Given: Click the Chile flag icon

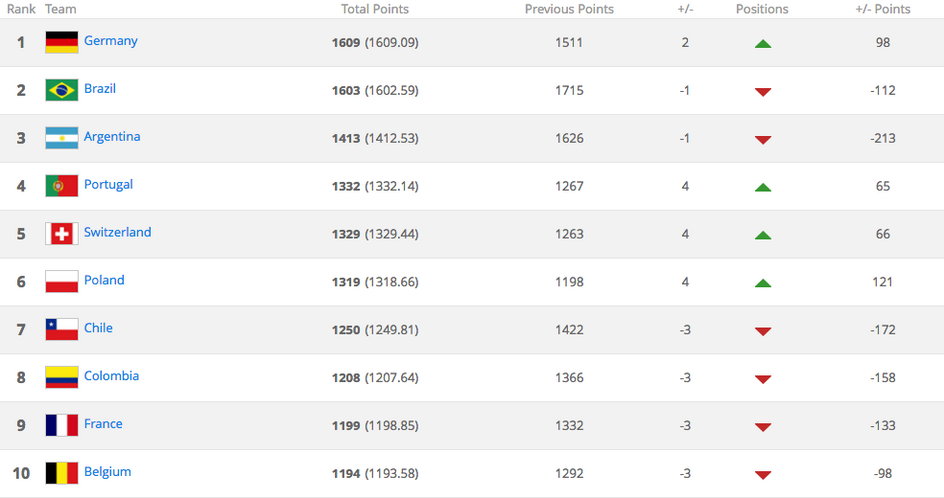Looking at the screenshot, I should [61, 329].
